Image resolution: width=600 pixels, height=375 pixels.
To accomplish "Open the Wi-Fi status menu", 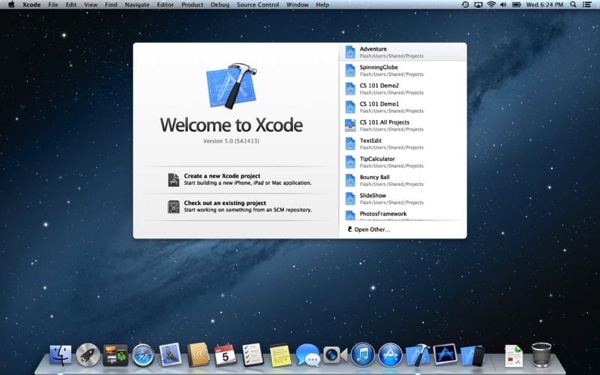I will (x=491, y=5).
